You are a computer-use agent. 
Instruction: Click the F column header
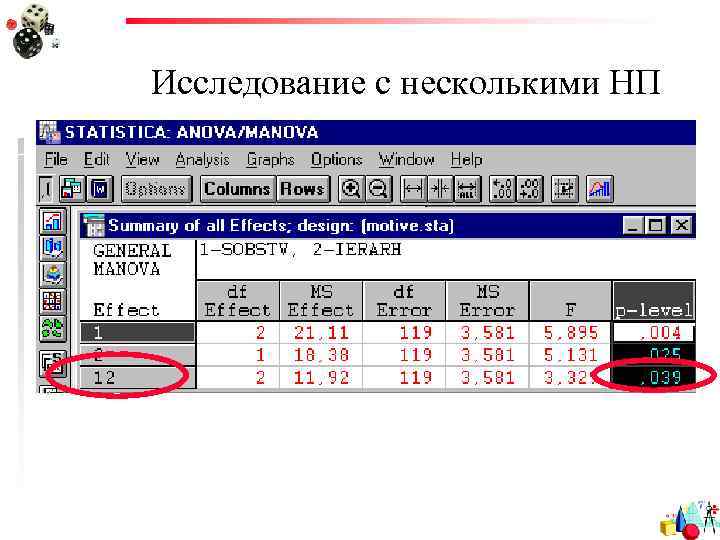[x=570, y=301]
